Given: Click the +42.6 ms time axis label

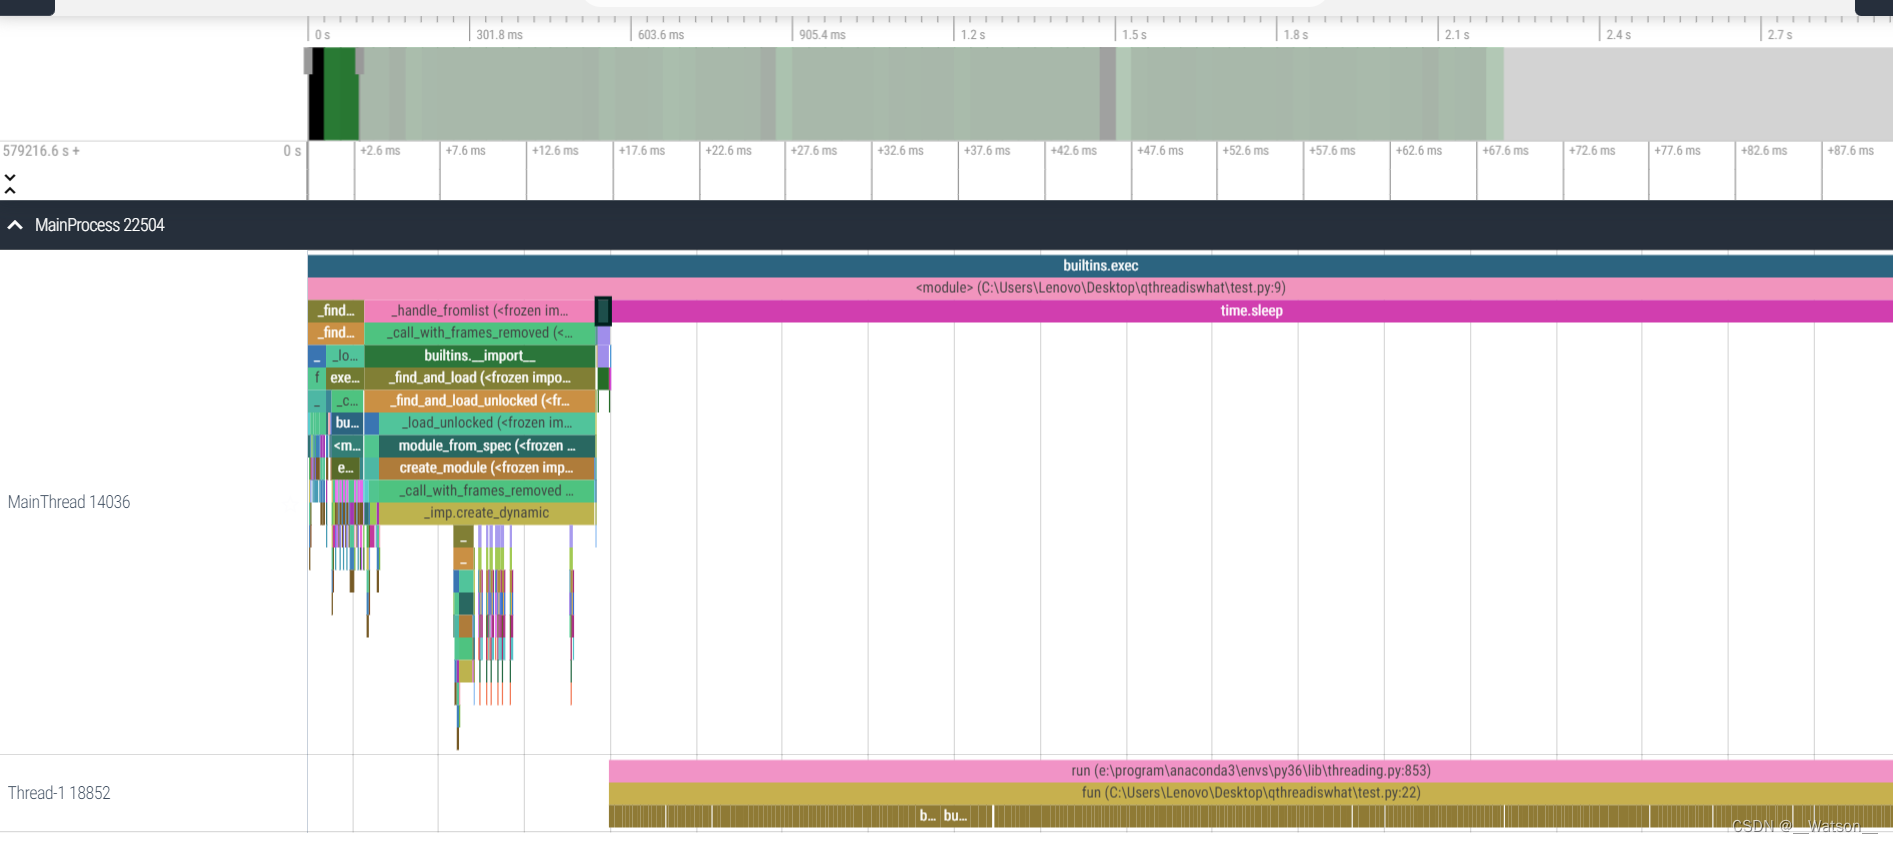Looking at the screenshot, I should click(x=1074, y=151).
